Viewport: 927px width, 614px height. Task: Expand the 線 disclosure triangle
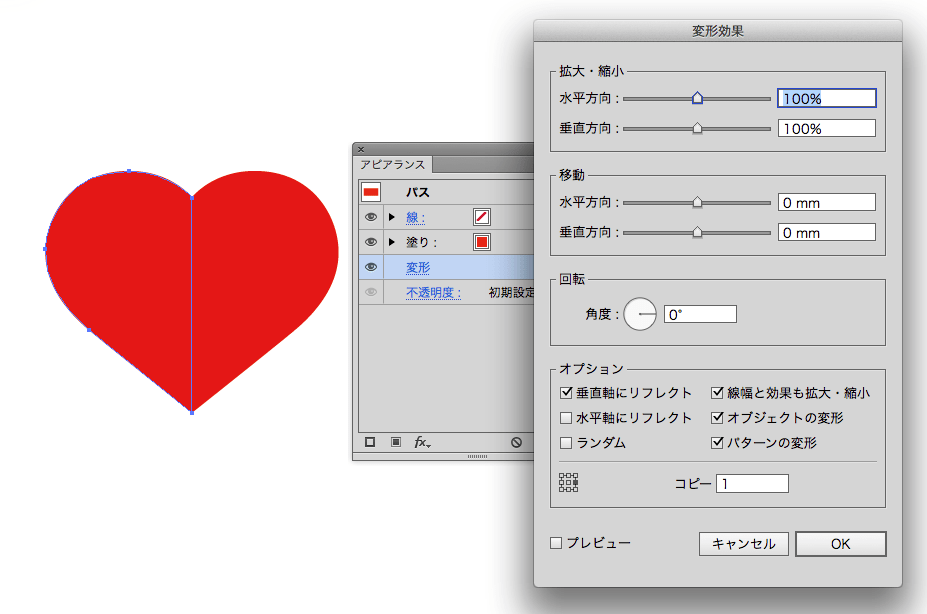click(x=390, y=216)
